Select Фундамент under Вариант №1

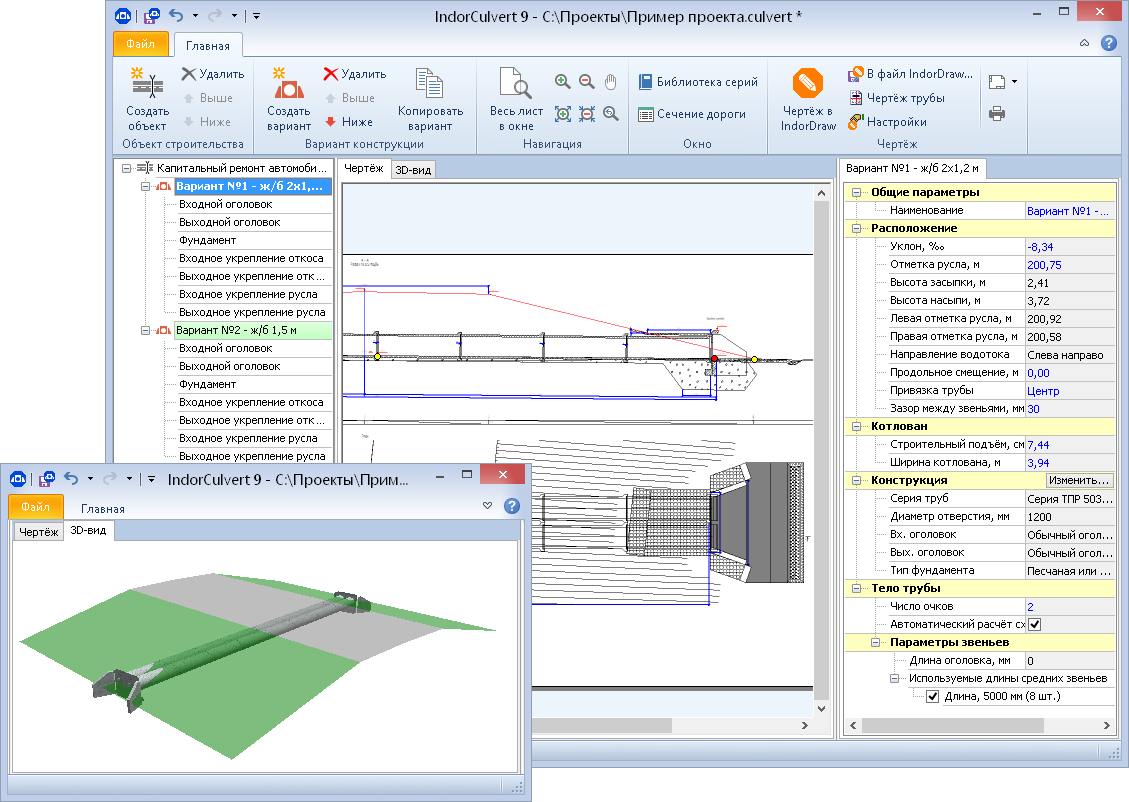click(x=207, y=240)
